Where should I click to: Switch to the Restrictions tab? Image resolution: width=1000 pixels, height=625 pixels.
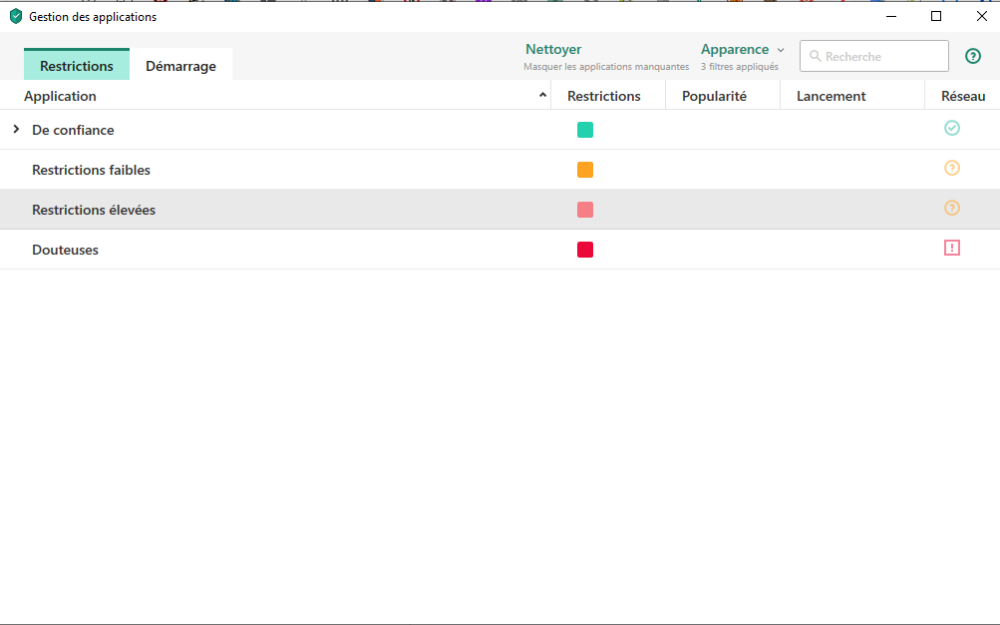[x=77, y=65]
